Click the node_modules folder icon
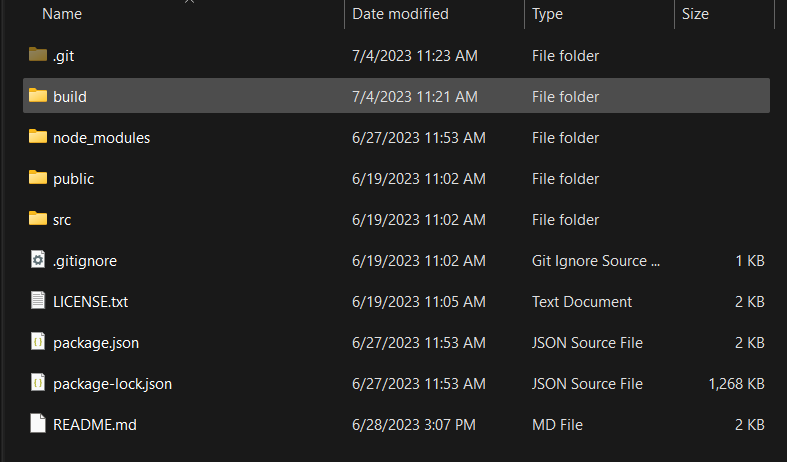 (x=38, y=137)
